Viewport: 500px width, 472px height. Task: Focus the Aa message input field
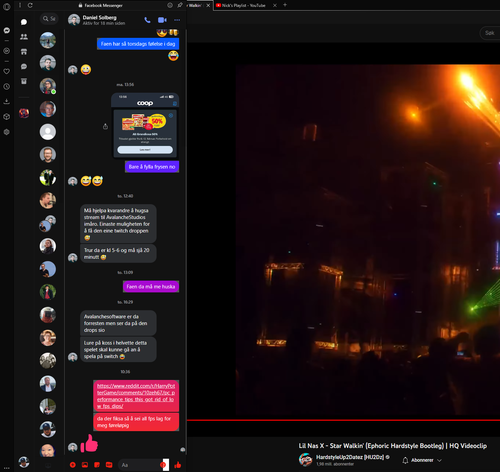139,465
